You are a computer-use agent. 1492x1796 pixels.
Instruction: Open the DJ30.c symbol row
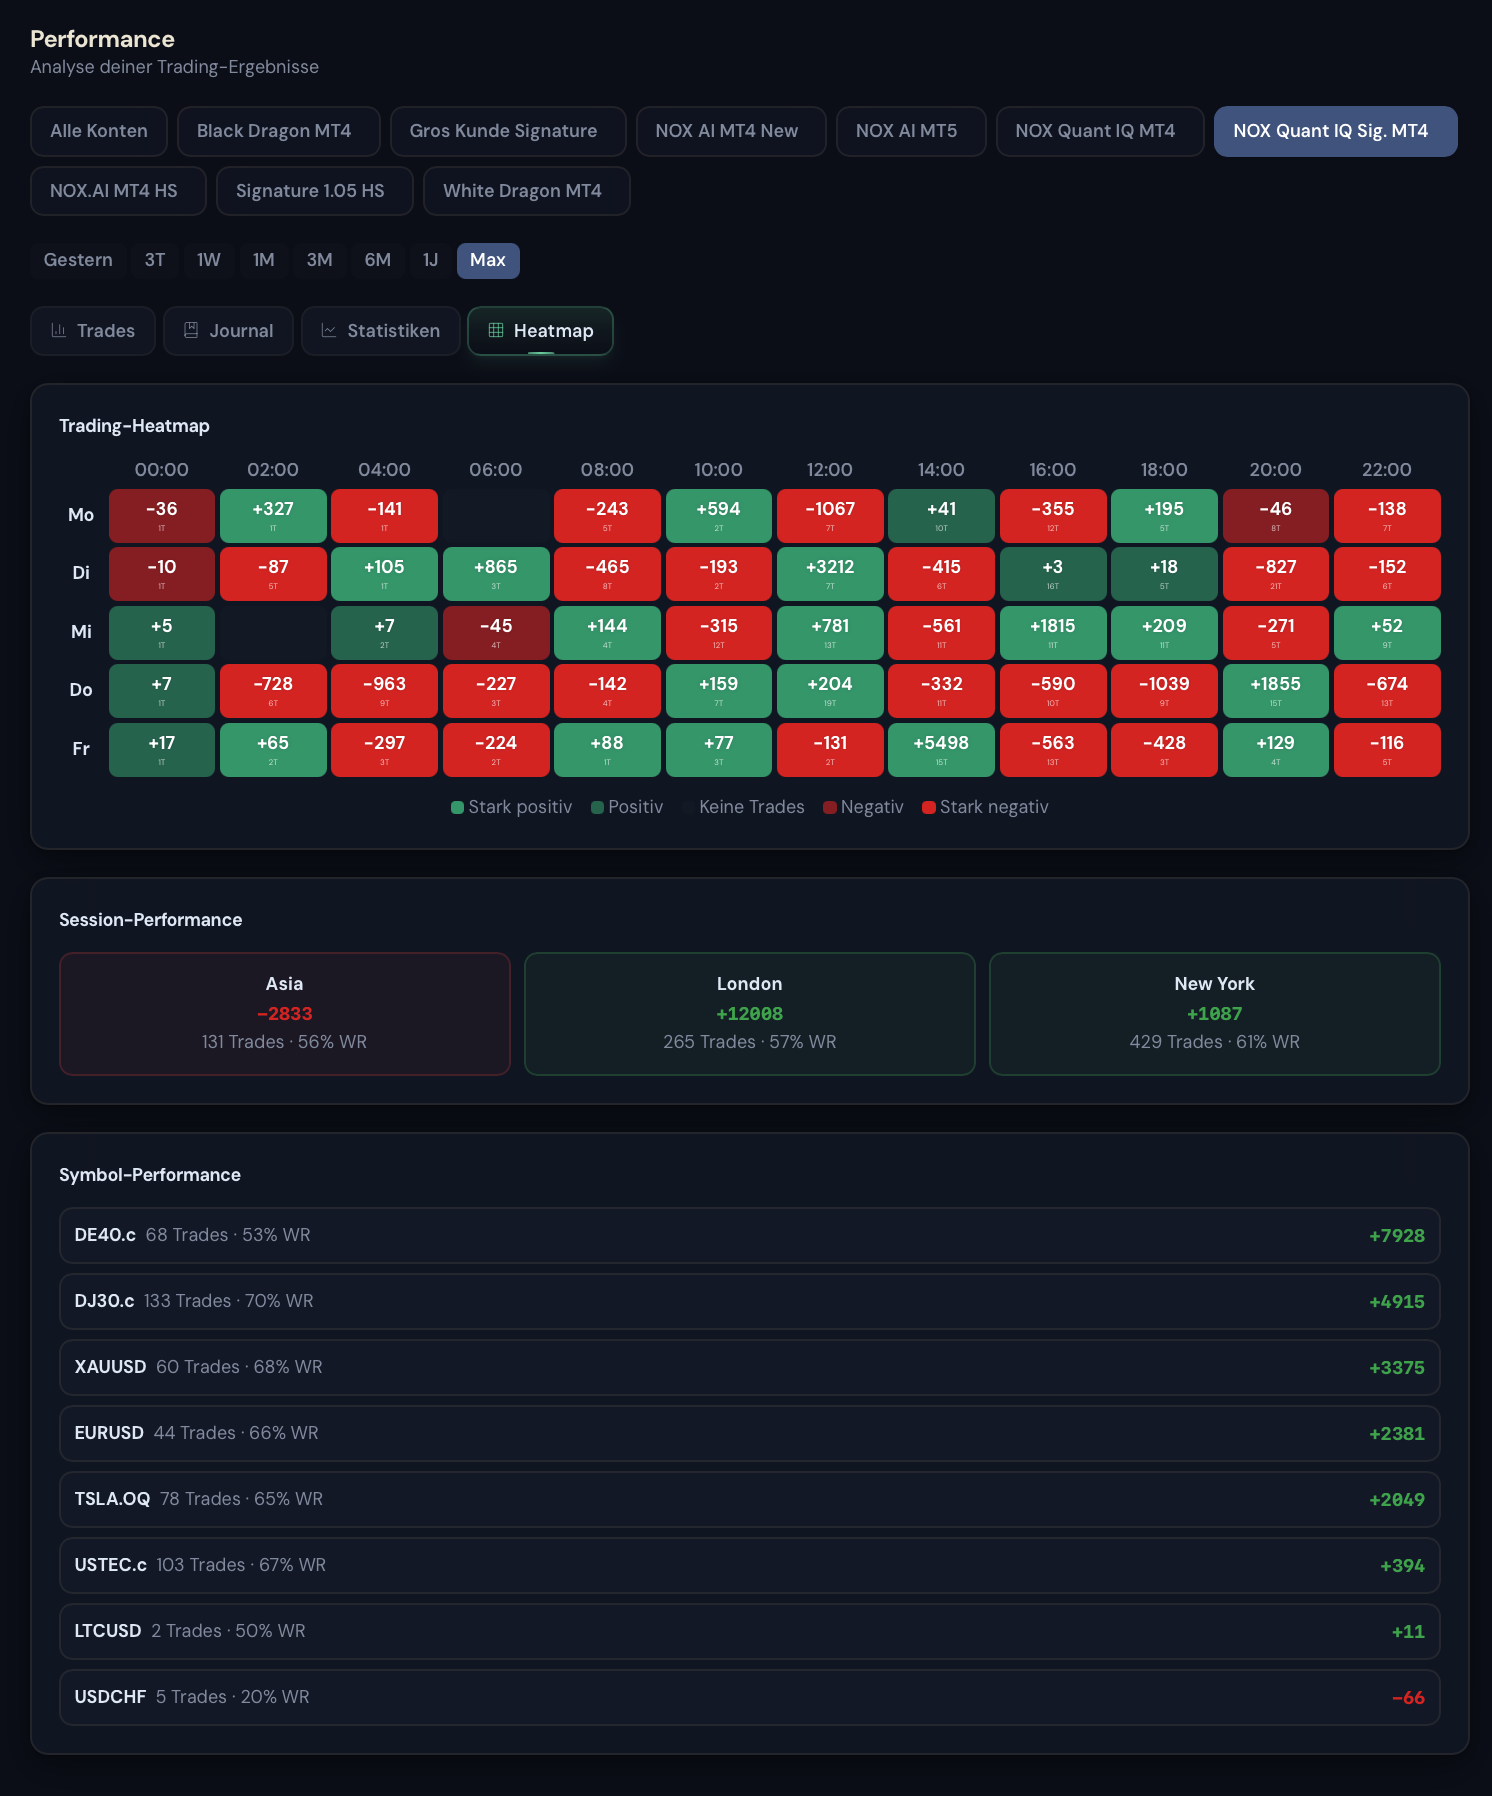tap(750, 1301)
